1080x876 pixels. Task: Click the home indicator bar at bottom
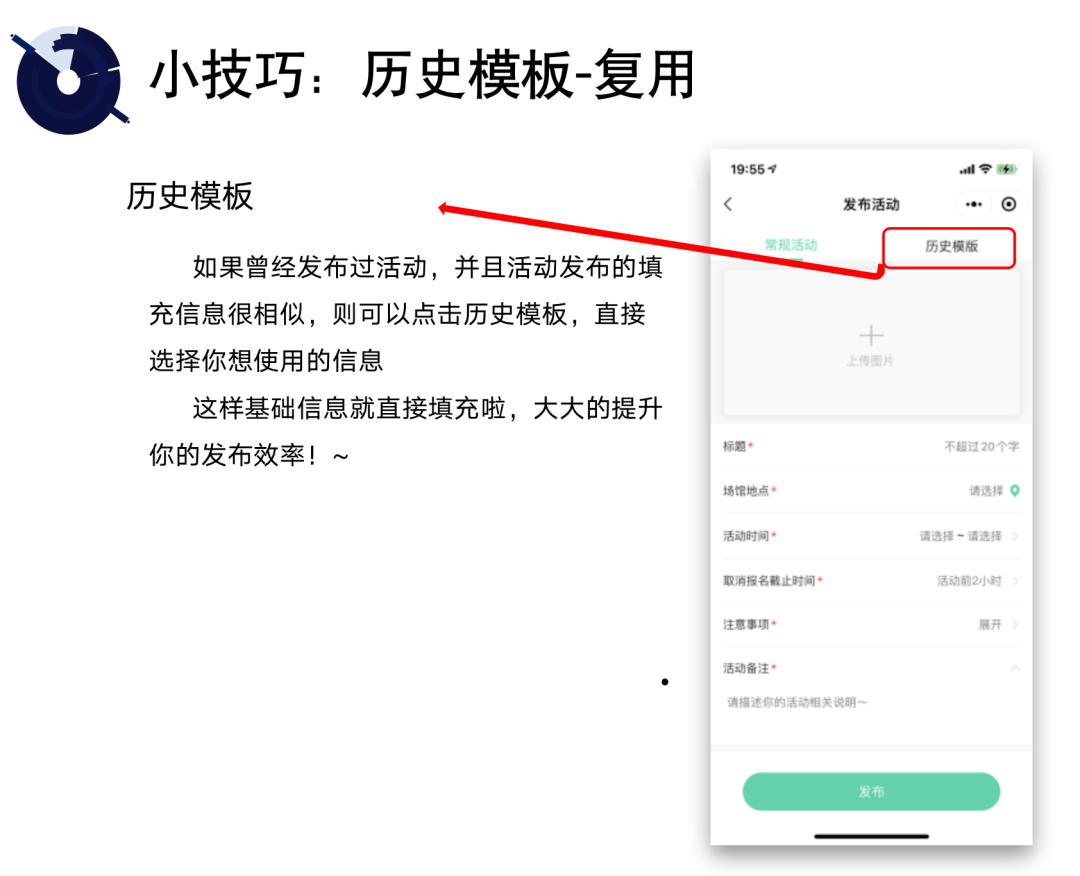[871, 836]
